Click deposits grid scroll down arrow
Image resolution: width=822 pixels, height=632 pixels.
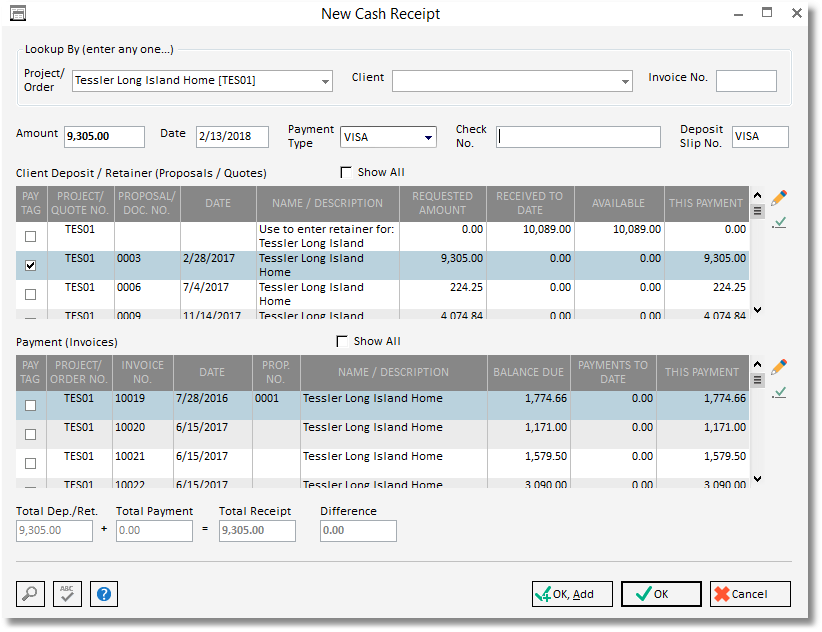(758, 310)
